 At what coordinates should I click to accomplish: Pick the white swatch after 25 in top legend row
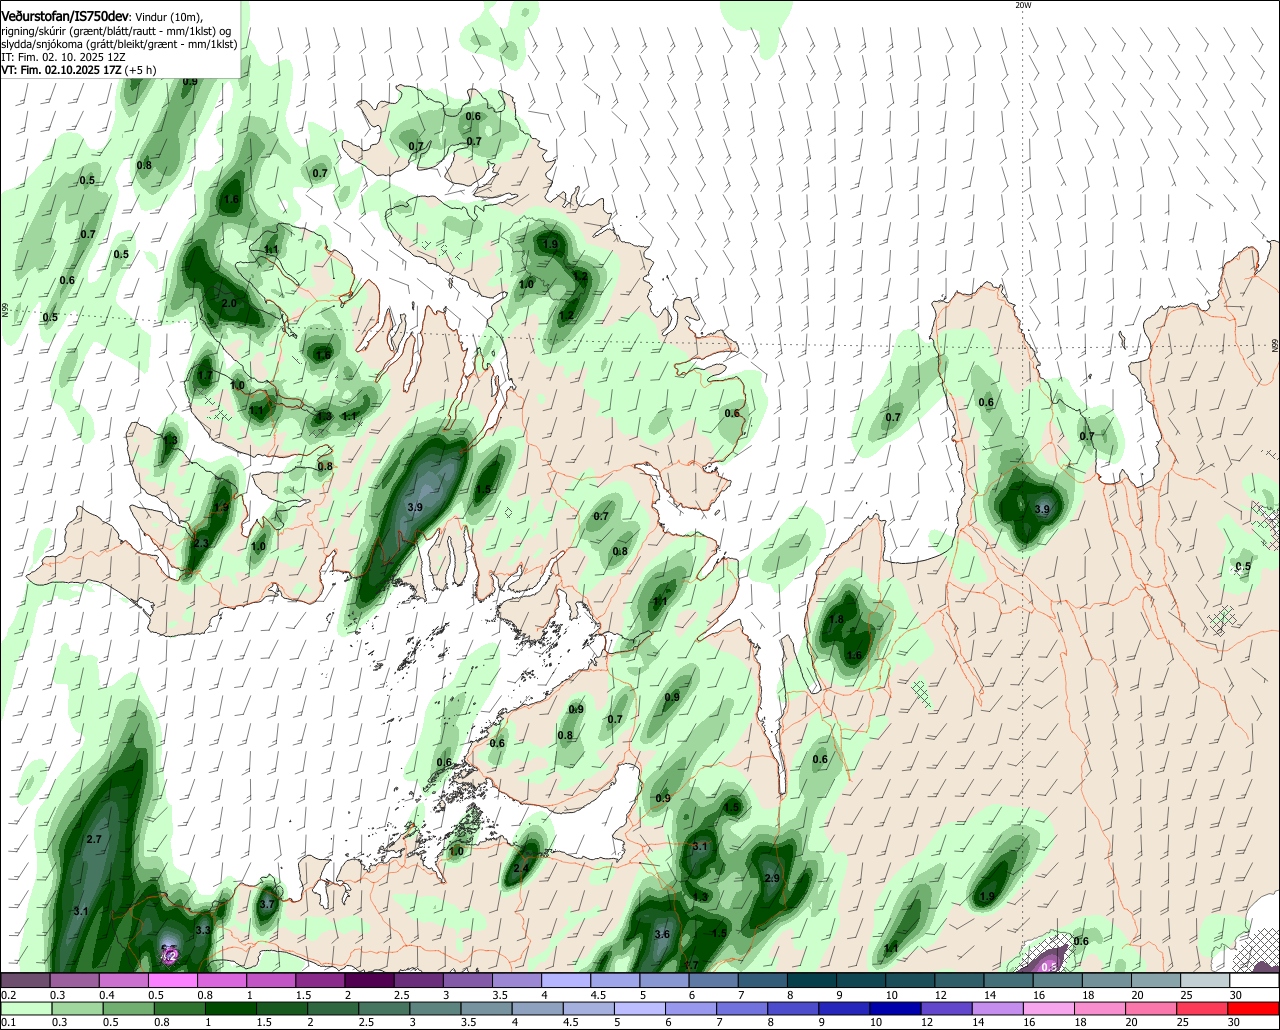pos(1255,980)
